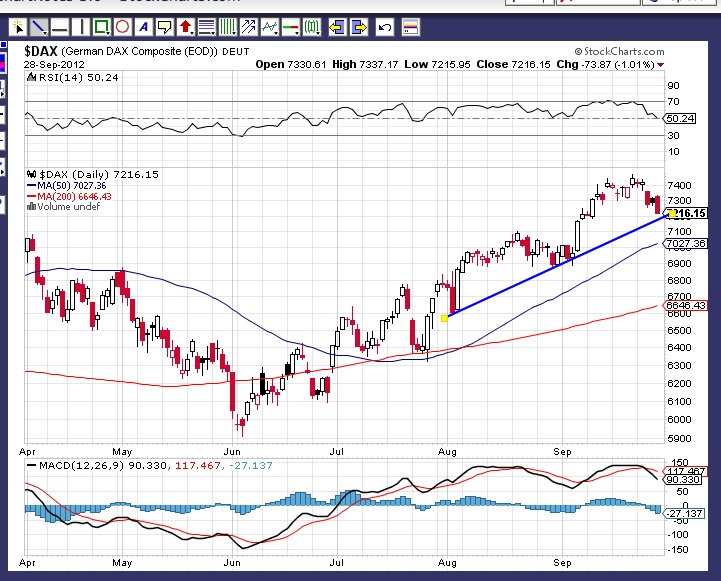
Task: Open the color palette properties icon
Action: 410,27
